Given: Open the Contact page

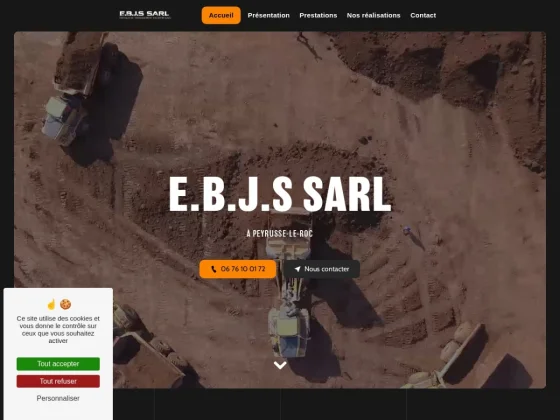Looking at the screenshot, I should click(423, 15).
